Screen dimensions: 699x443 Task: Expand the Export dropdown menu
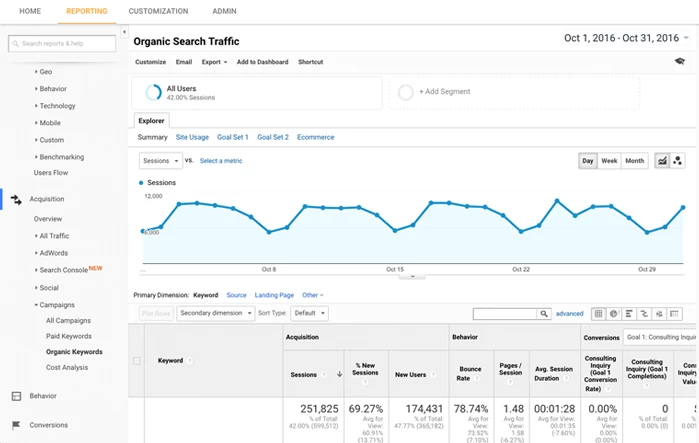214,62
